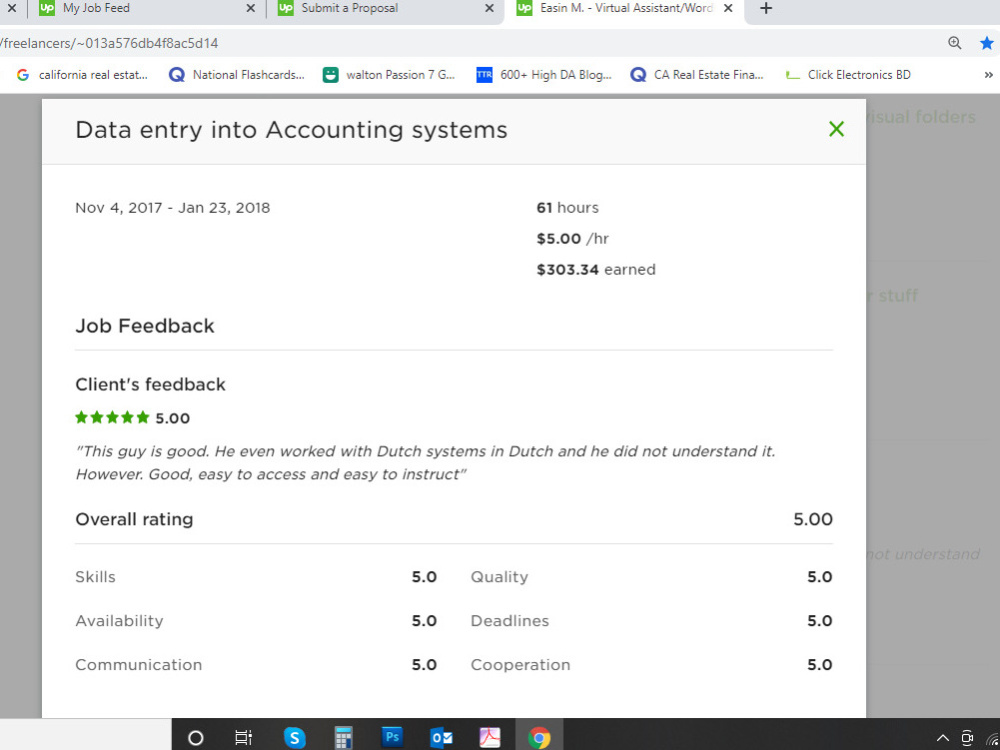The width and height of the screenshot is (1000, 750).
Task: Click the "Overall rating" label
Action: point(135,519)
